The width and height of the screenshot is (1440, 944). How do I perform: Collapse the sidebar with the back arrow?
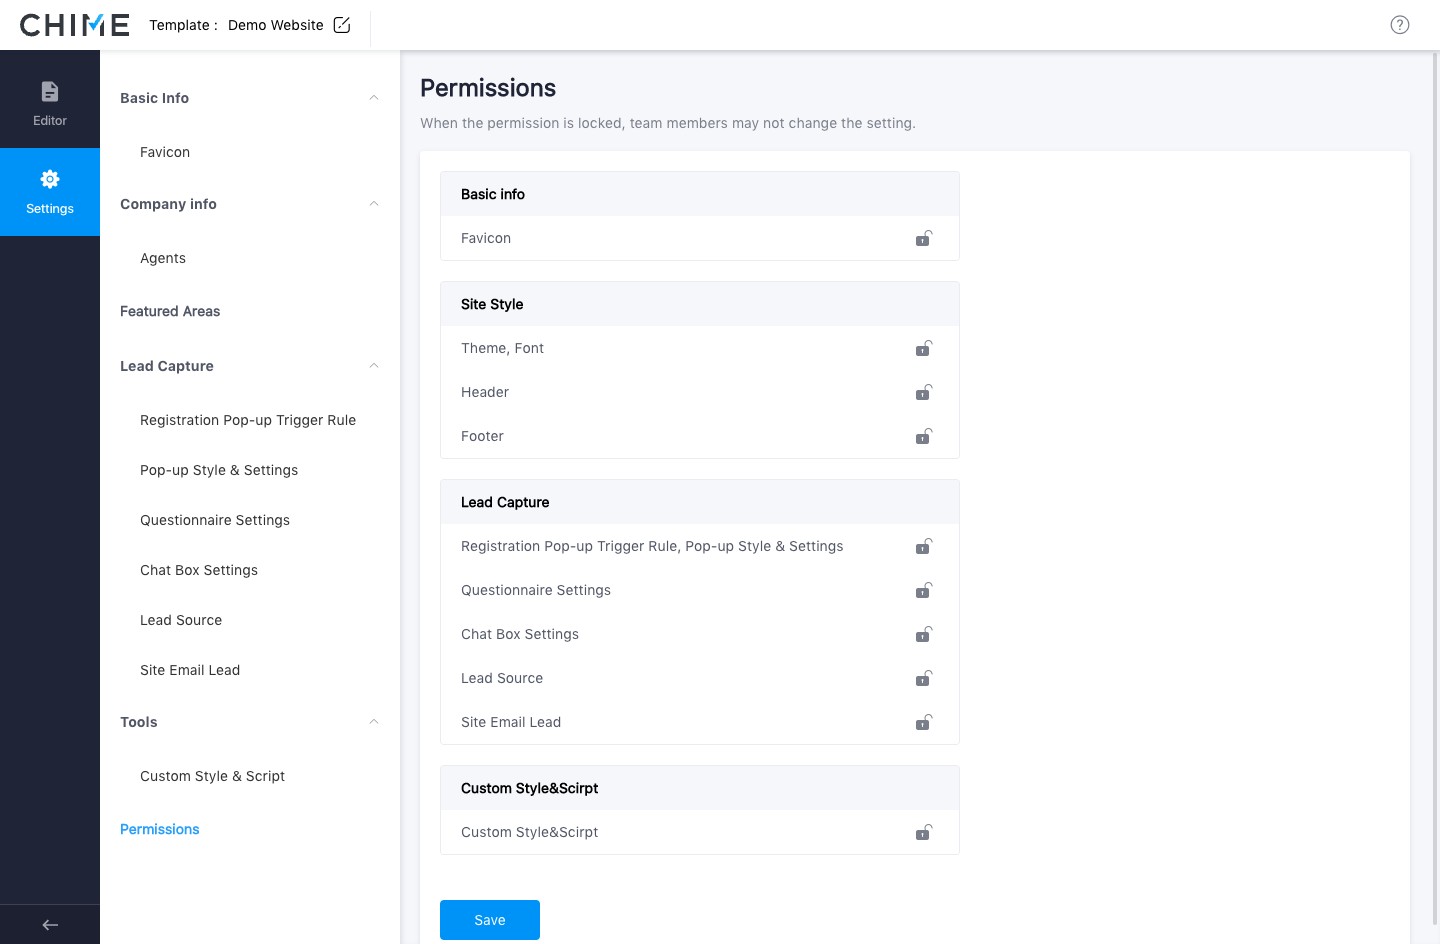pyautogui.click(x=50, y=925)
